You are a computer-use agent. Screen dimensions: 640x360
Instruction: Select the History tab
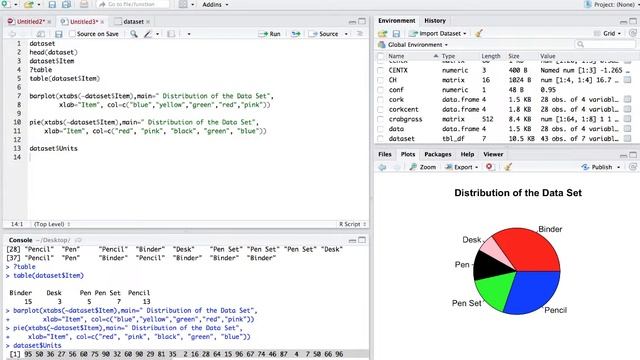435,20
